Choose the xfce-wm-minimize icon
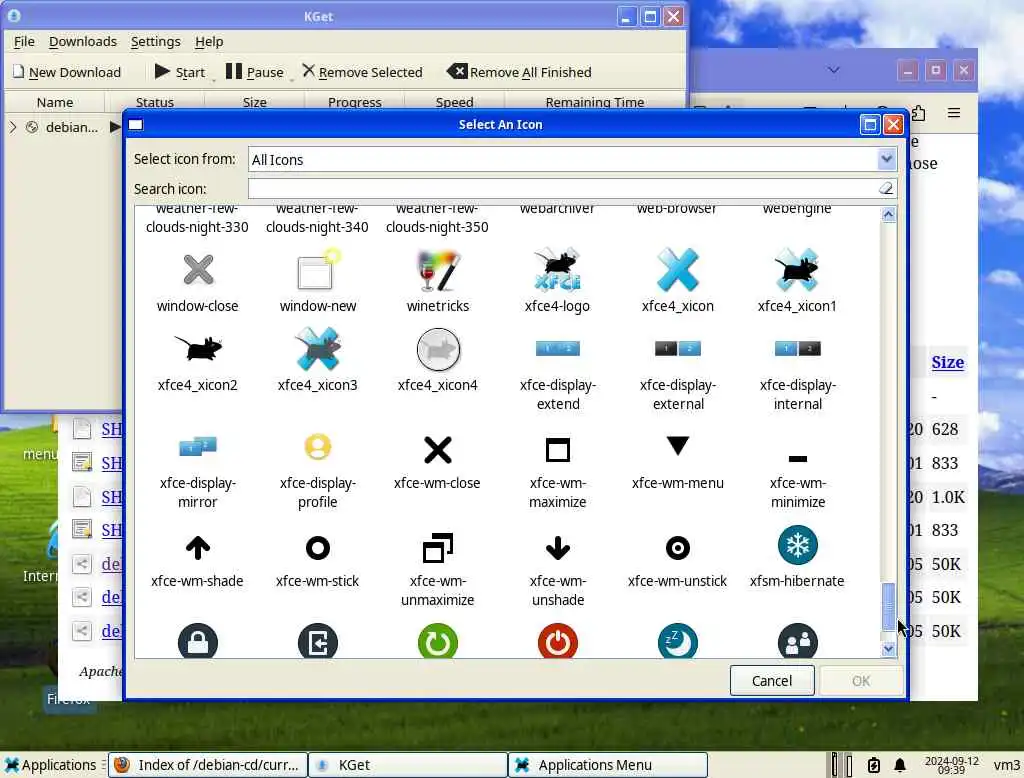 click(797, 459)
